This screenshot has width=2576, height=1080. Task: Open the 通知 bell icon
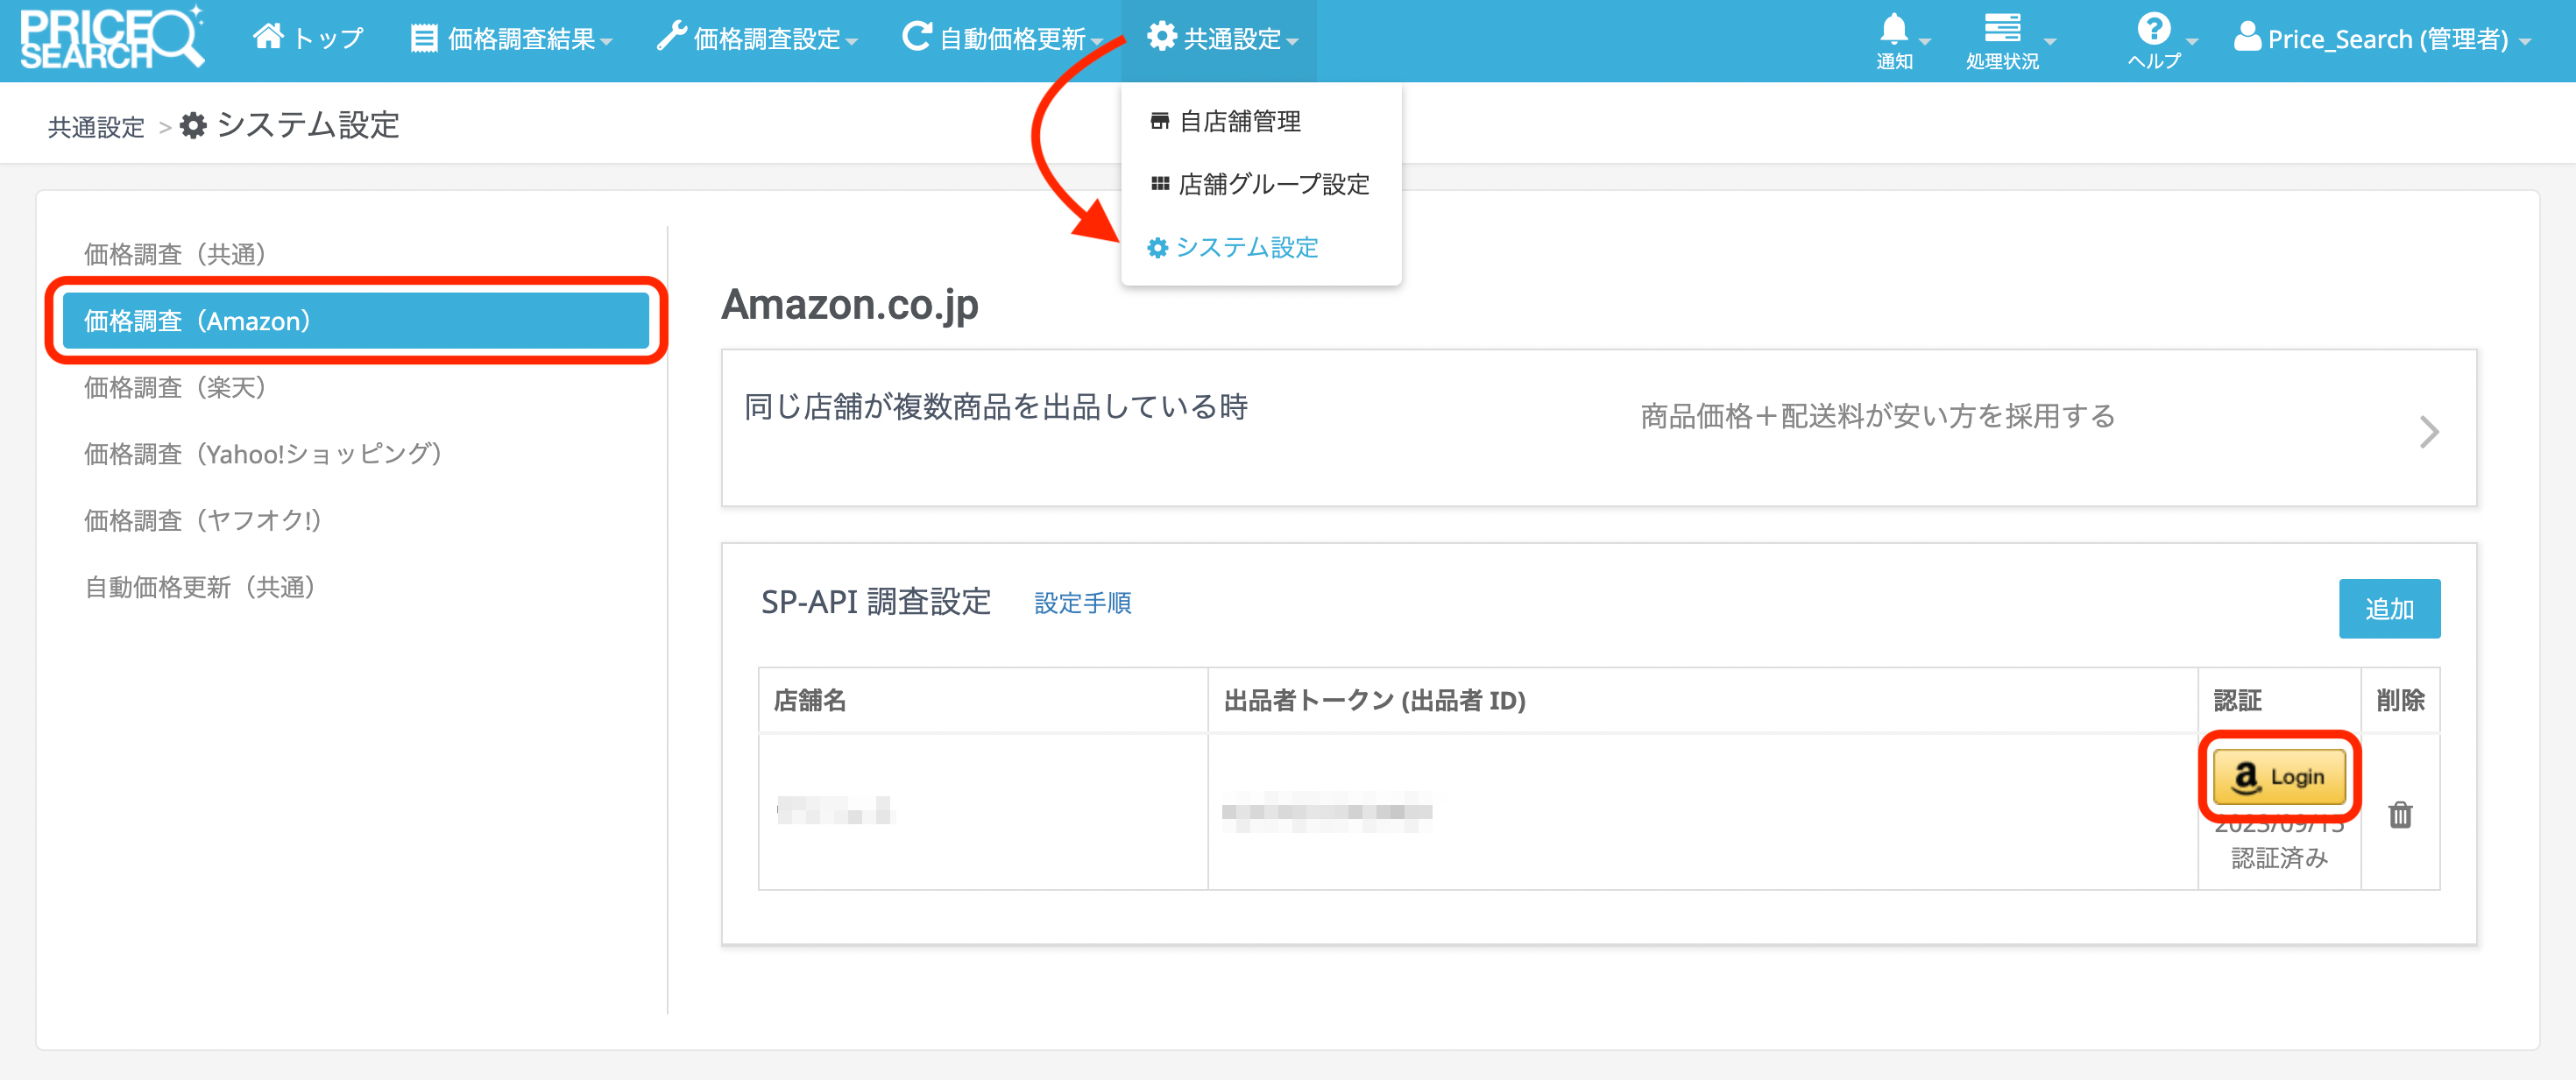coord(1893,30)
